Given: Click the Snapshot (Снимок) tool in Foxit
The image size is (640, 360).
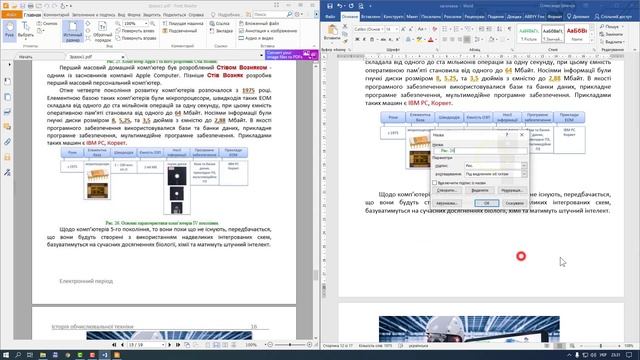Looking at the screenshot, I should [x=47, y=24].
